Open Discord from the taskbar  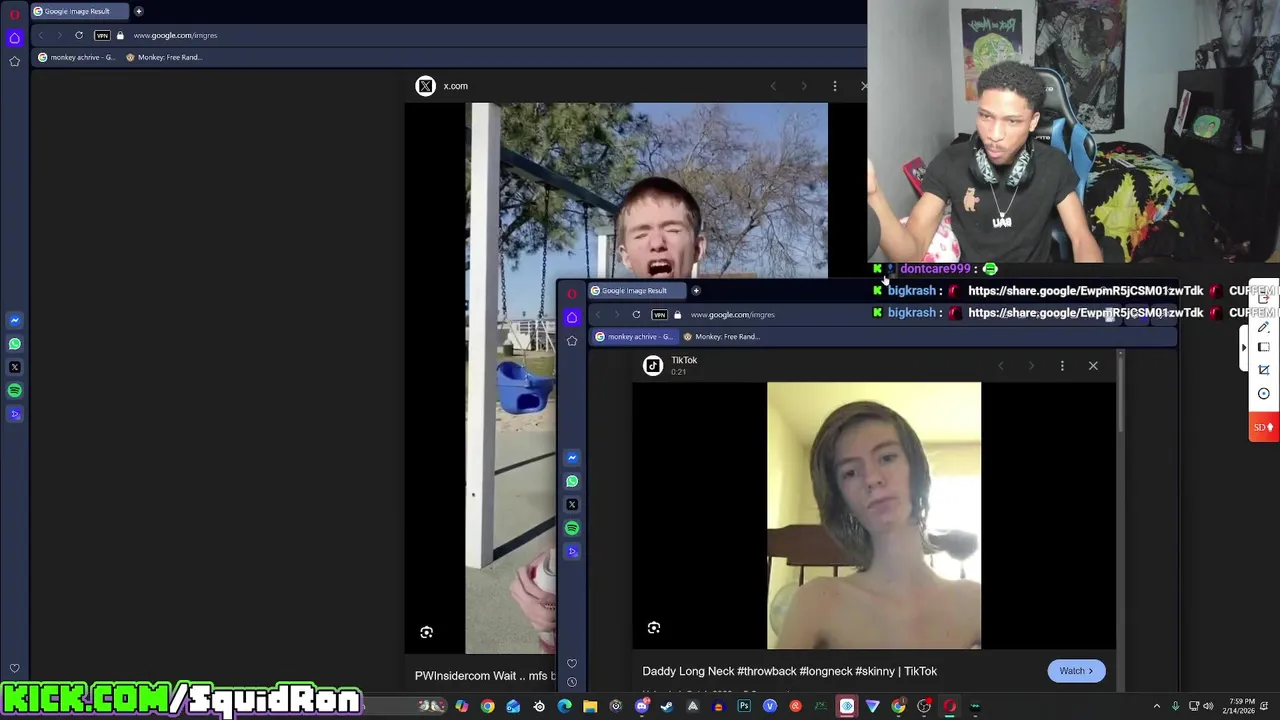pyautogui.click(x=642, y=707)
